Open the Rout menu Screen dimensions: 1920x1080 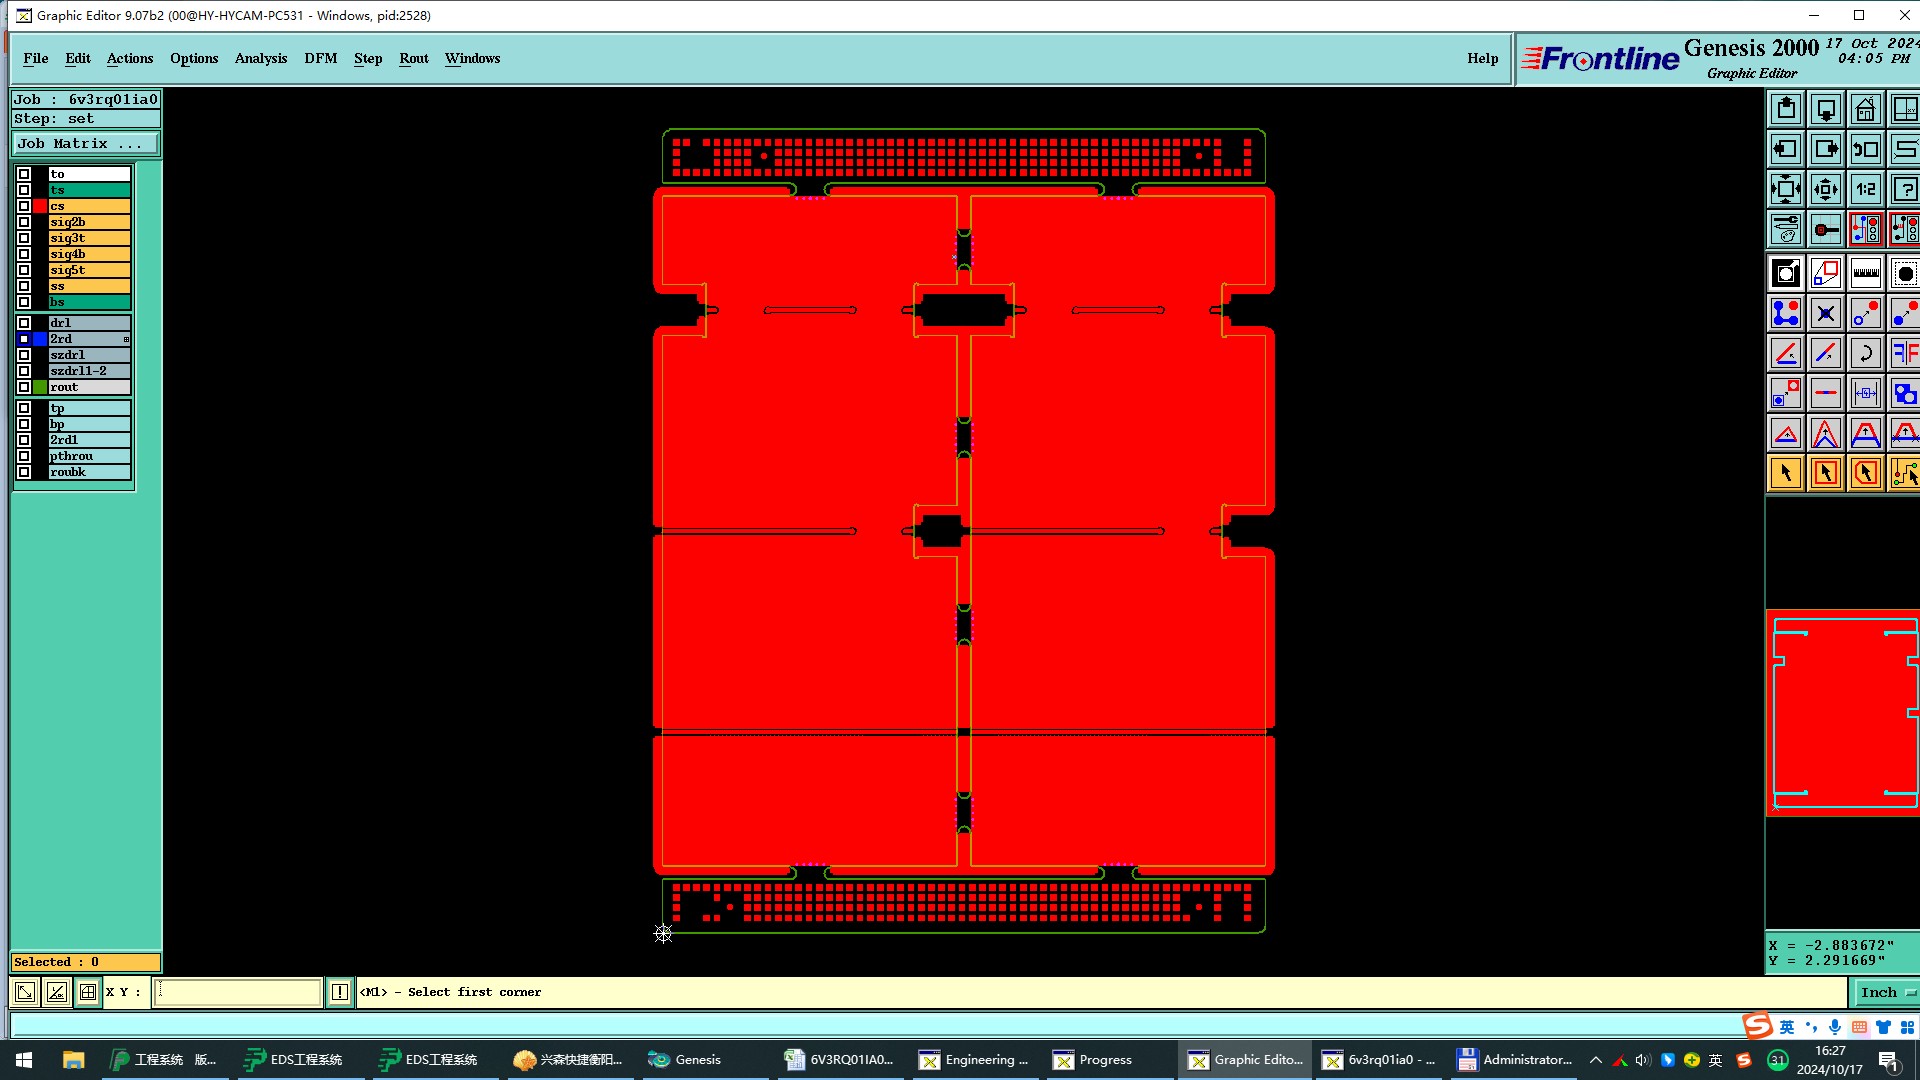coord(413,58)
